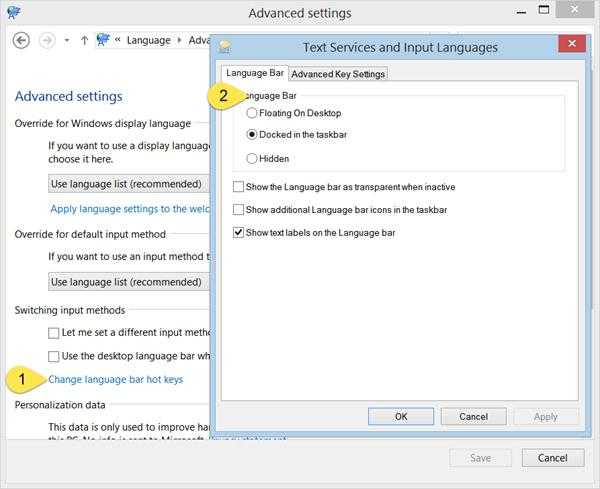Open default input method override dropdown
600x489 pixels.
click(x=129, y=282)
